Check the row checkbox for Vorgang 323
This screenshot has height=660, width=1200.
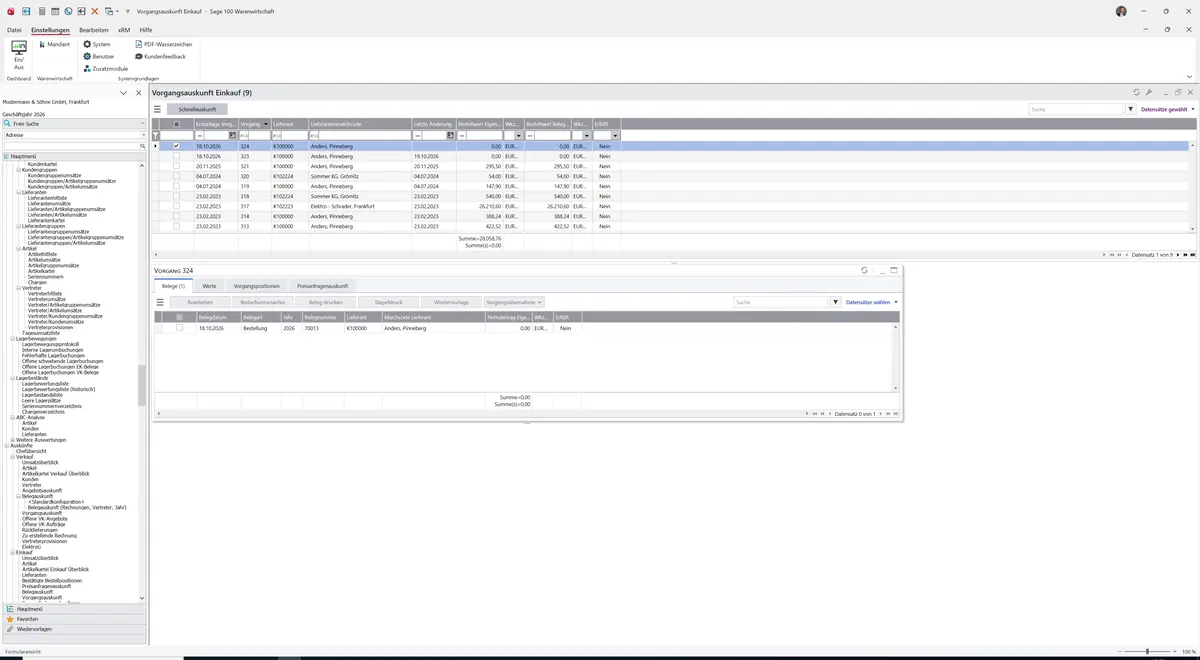click(177, 156)
